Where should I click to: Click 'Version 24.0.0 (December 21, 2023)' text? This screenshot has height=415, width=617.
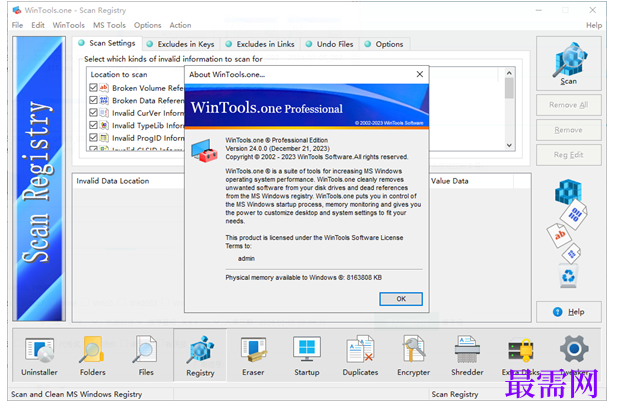click(x=277, y=148)
